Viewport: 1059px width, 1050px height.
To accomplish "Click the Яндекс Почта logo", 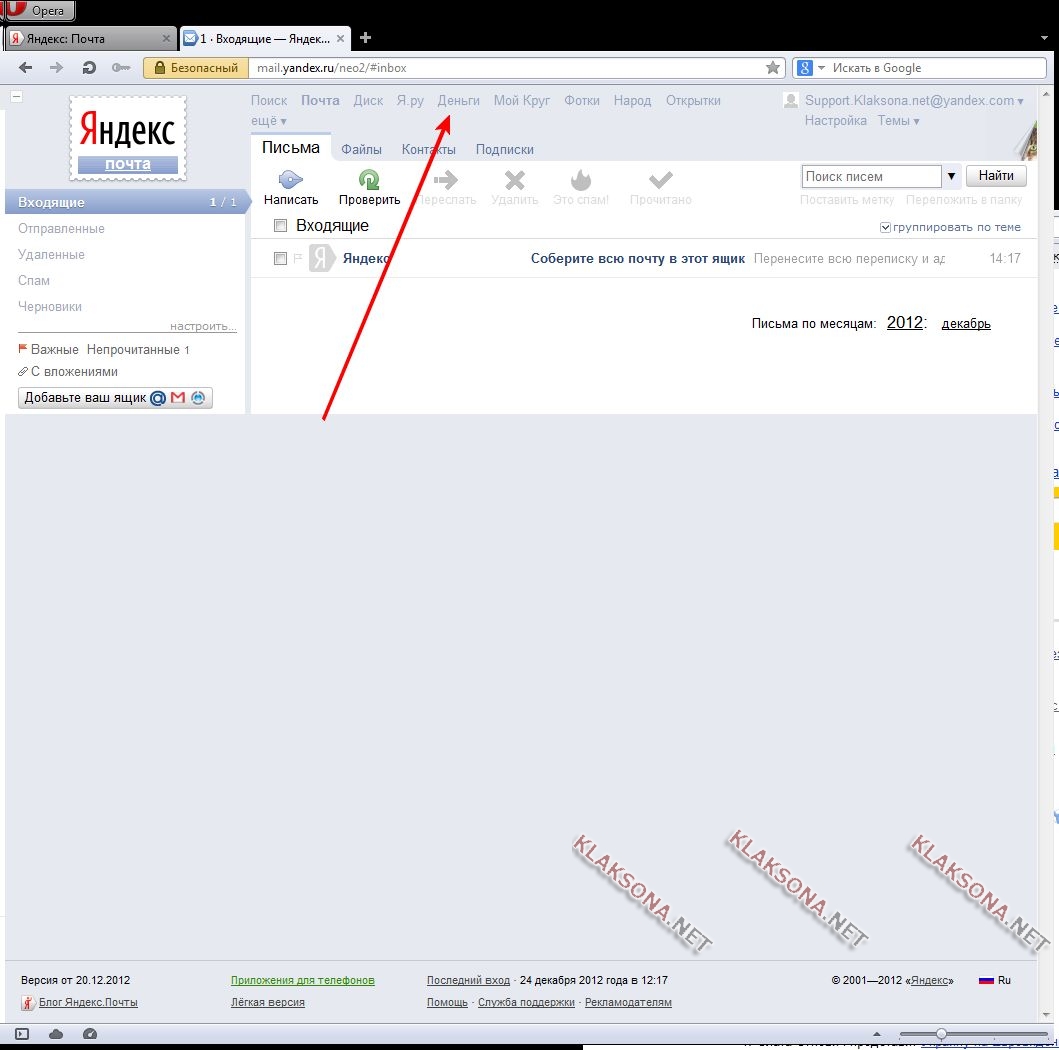I will click(128, 138).
